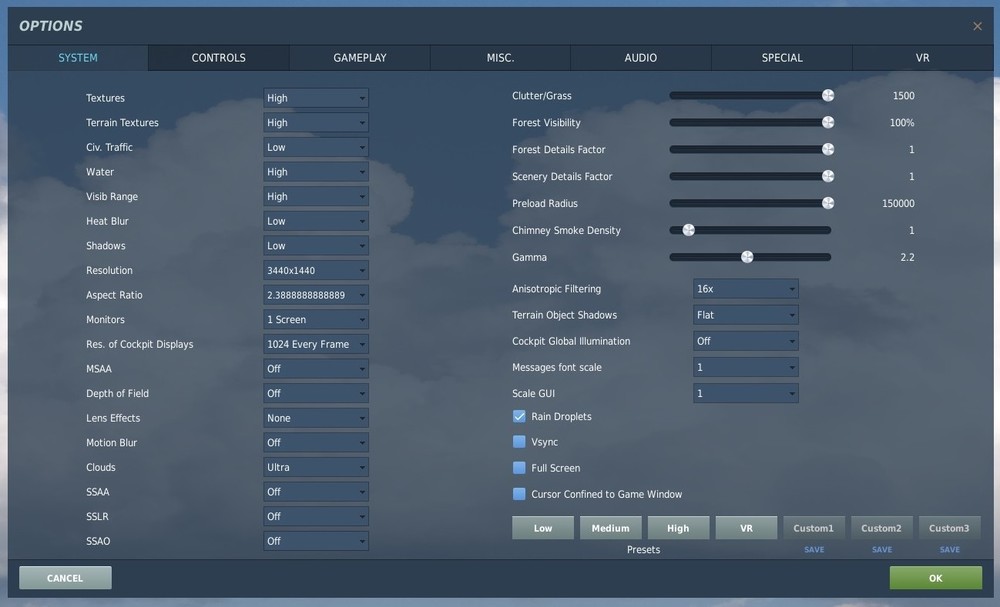
Task: Save settings under Custom2 preset
Action: pyautogui.click(x=881, y=549)
